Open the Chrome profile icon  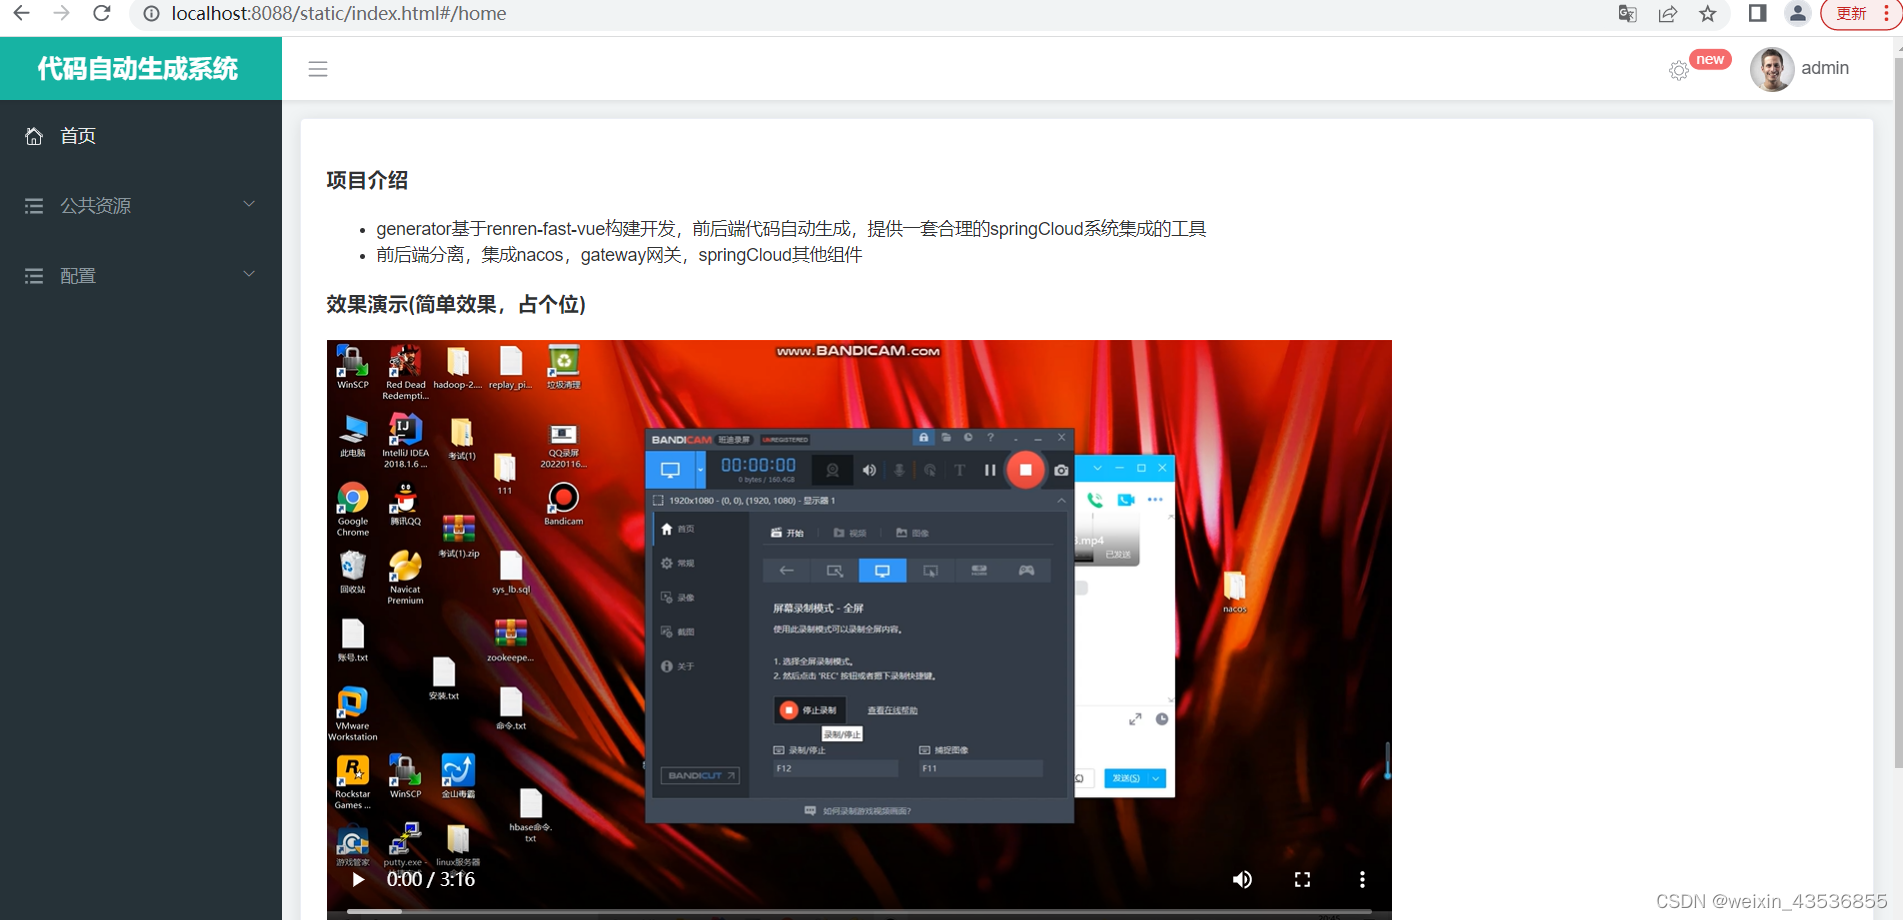[1798, 13]
